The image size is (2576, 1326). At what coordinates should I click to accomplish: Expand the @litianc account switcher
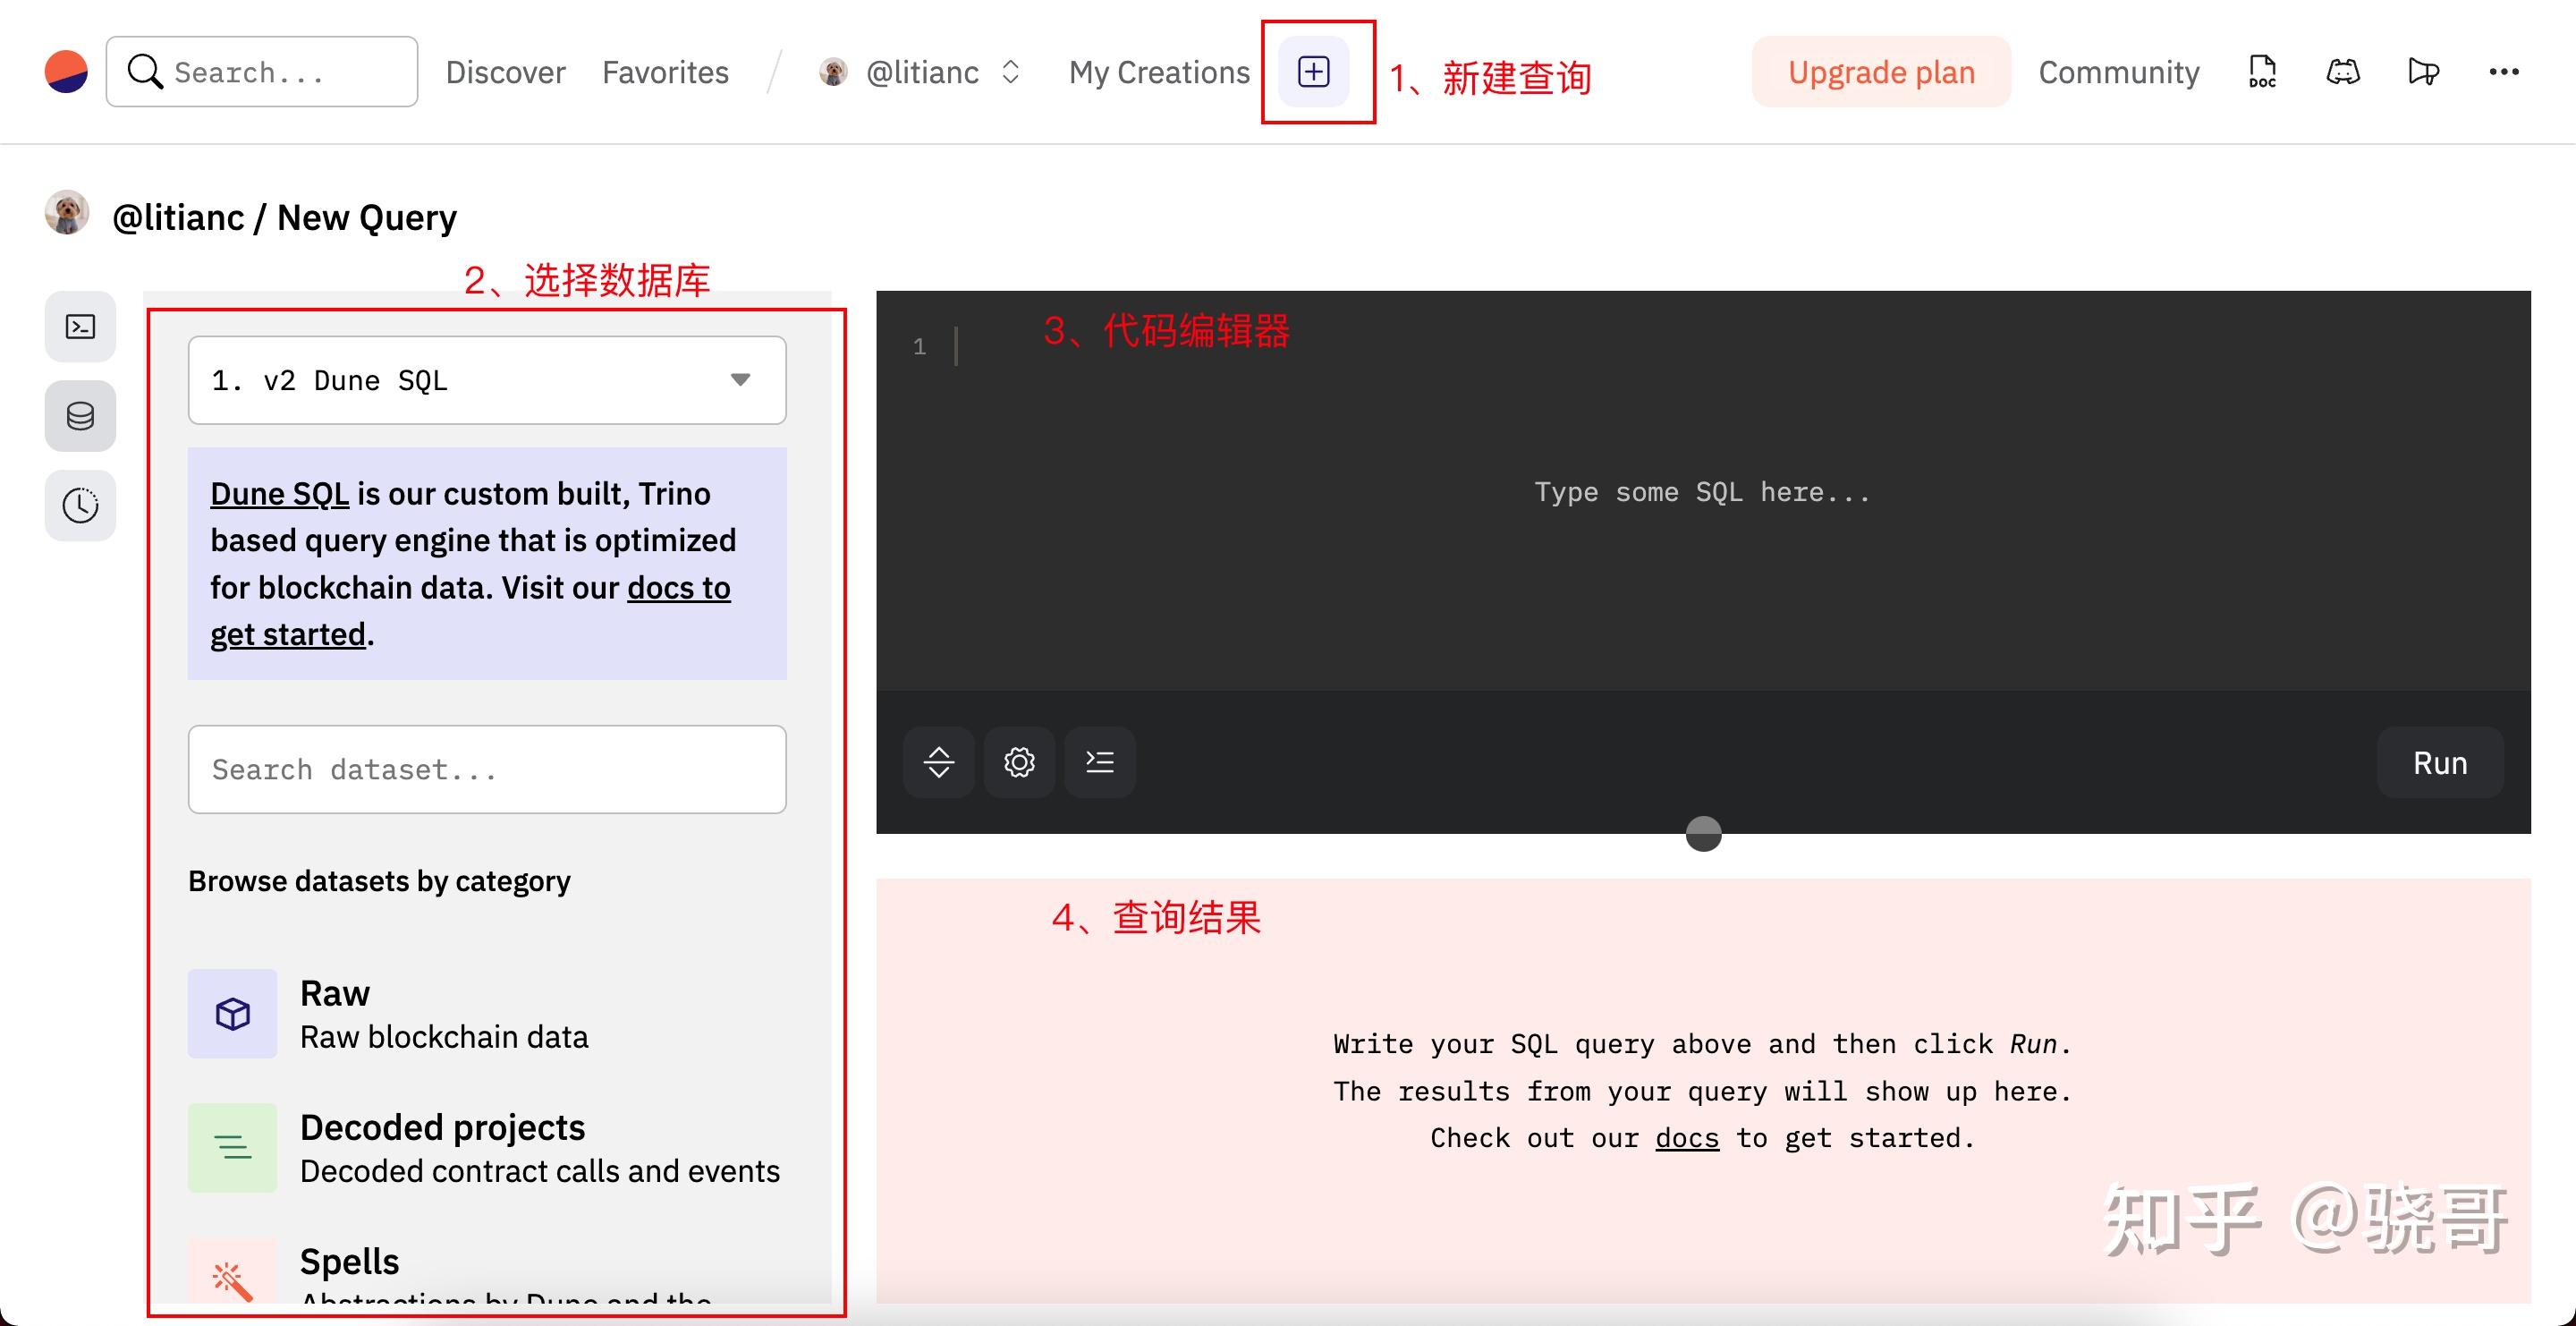coord(920,72)
